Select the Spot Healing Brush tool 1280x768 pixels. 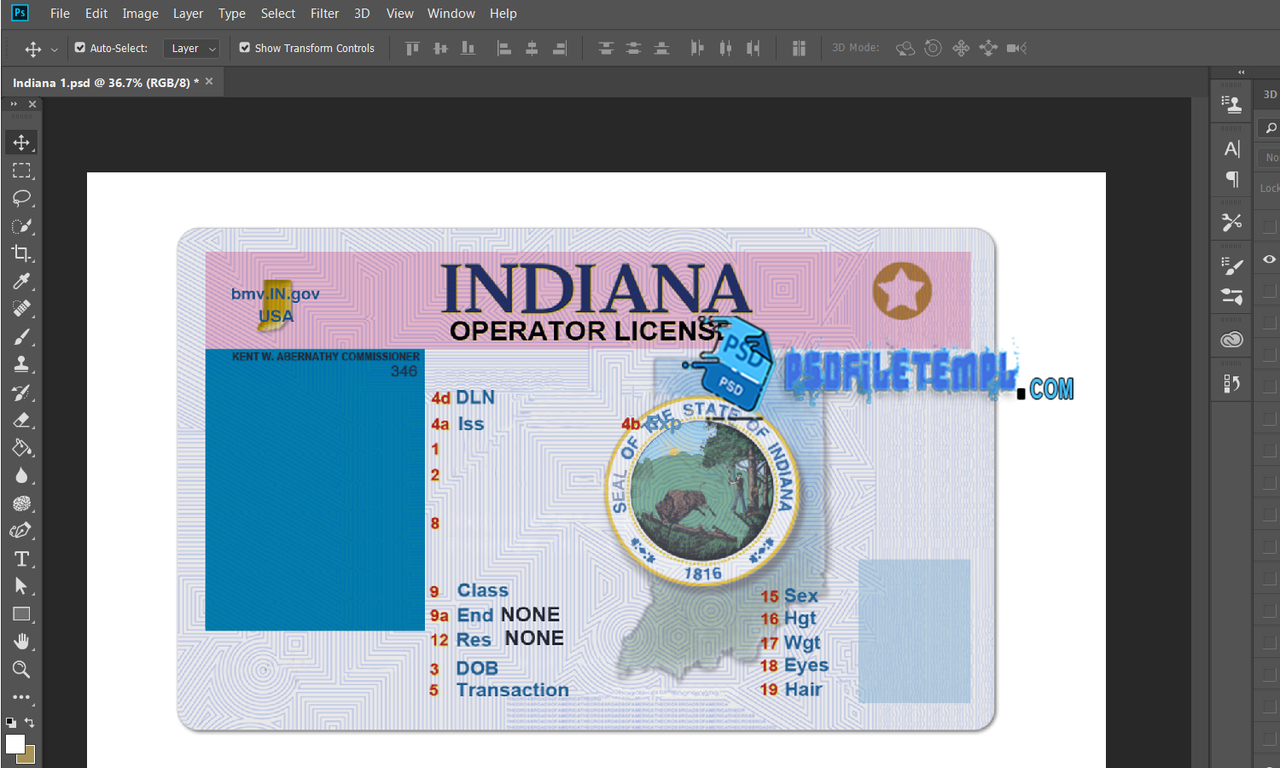(21, 309)
